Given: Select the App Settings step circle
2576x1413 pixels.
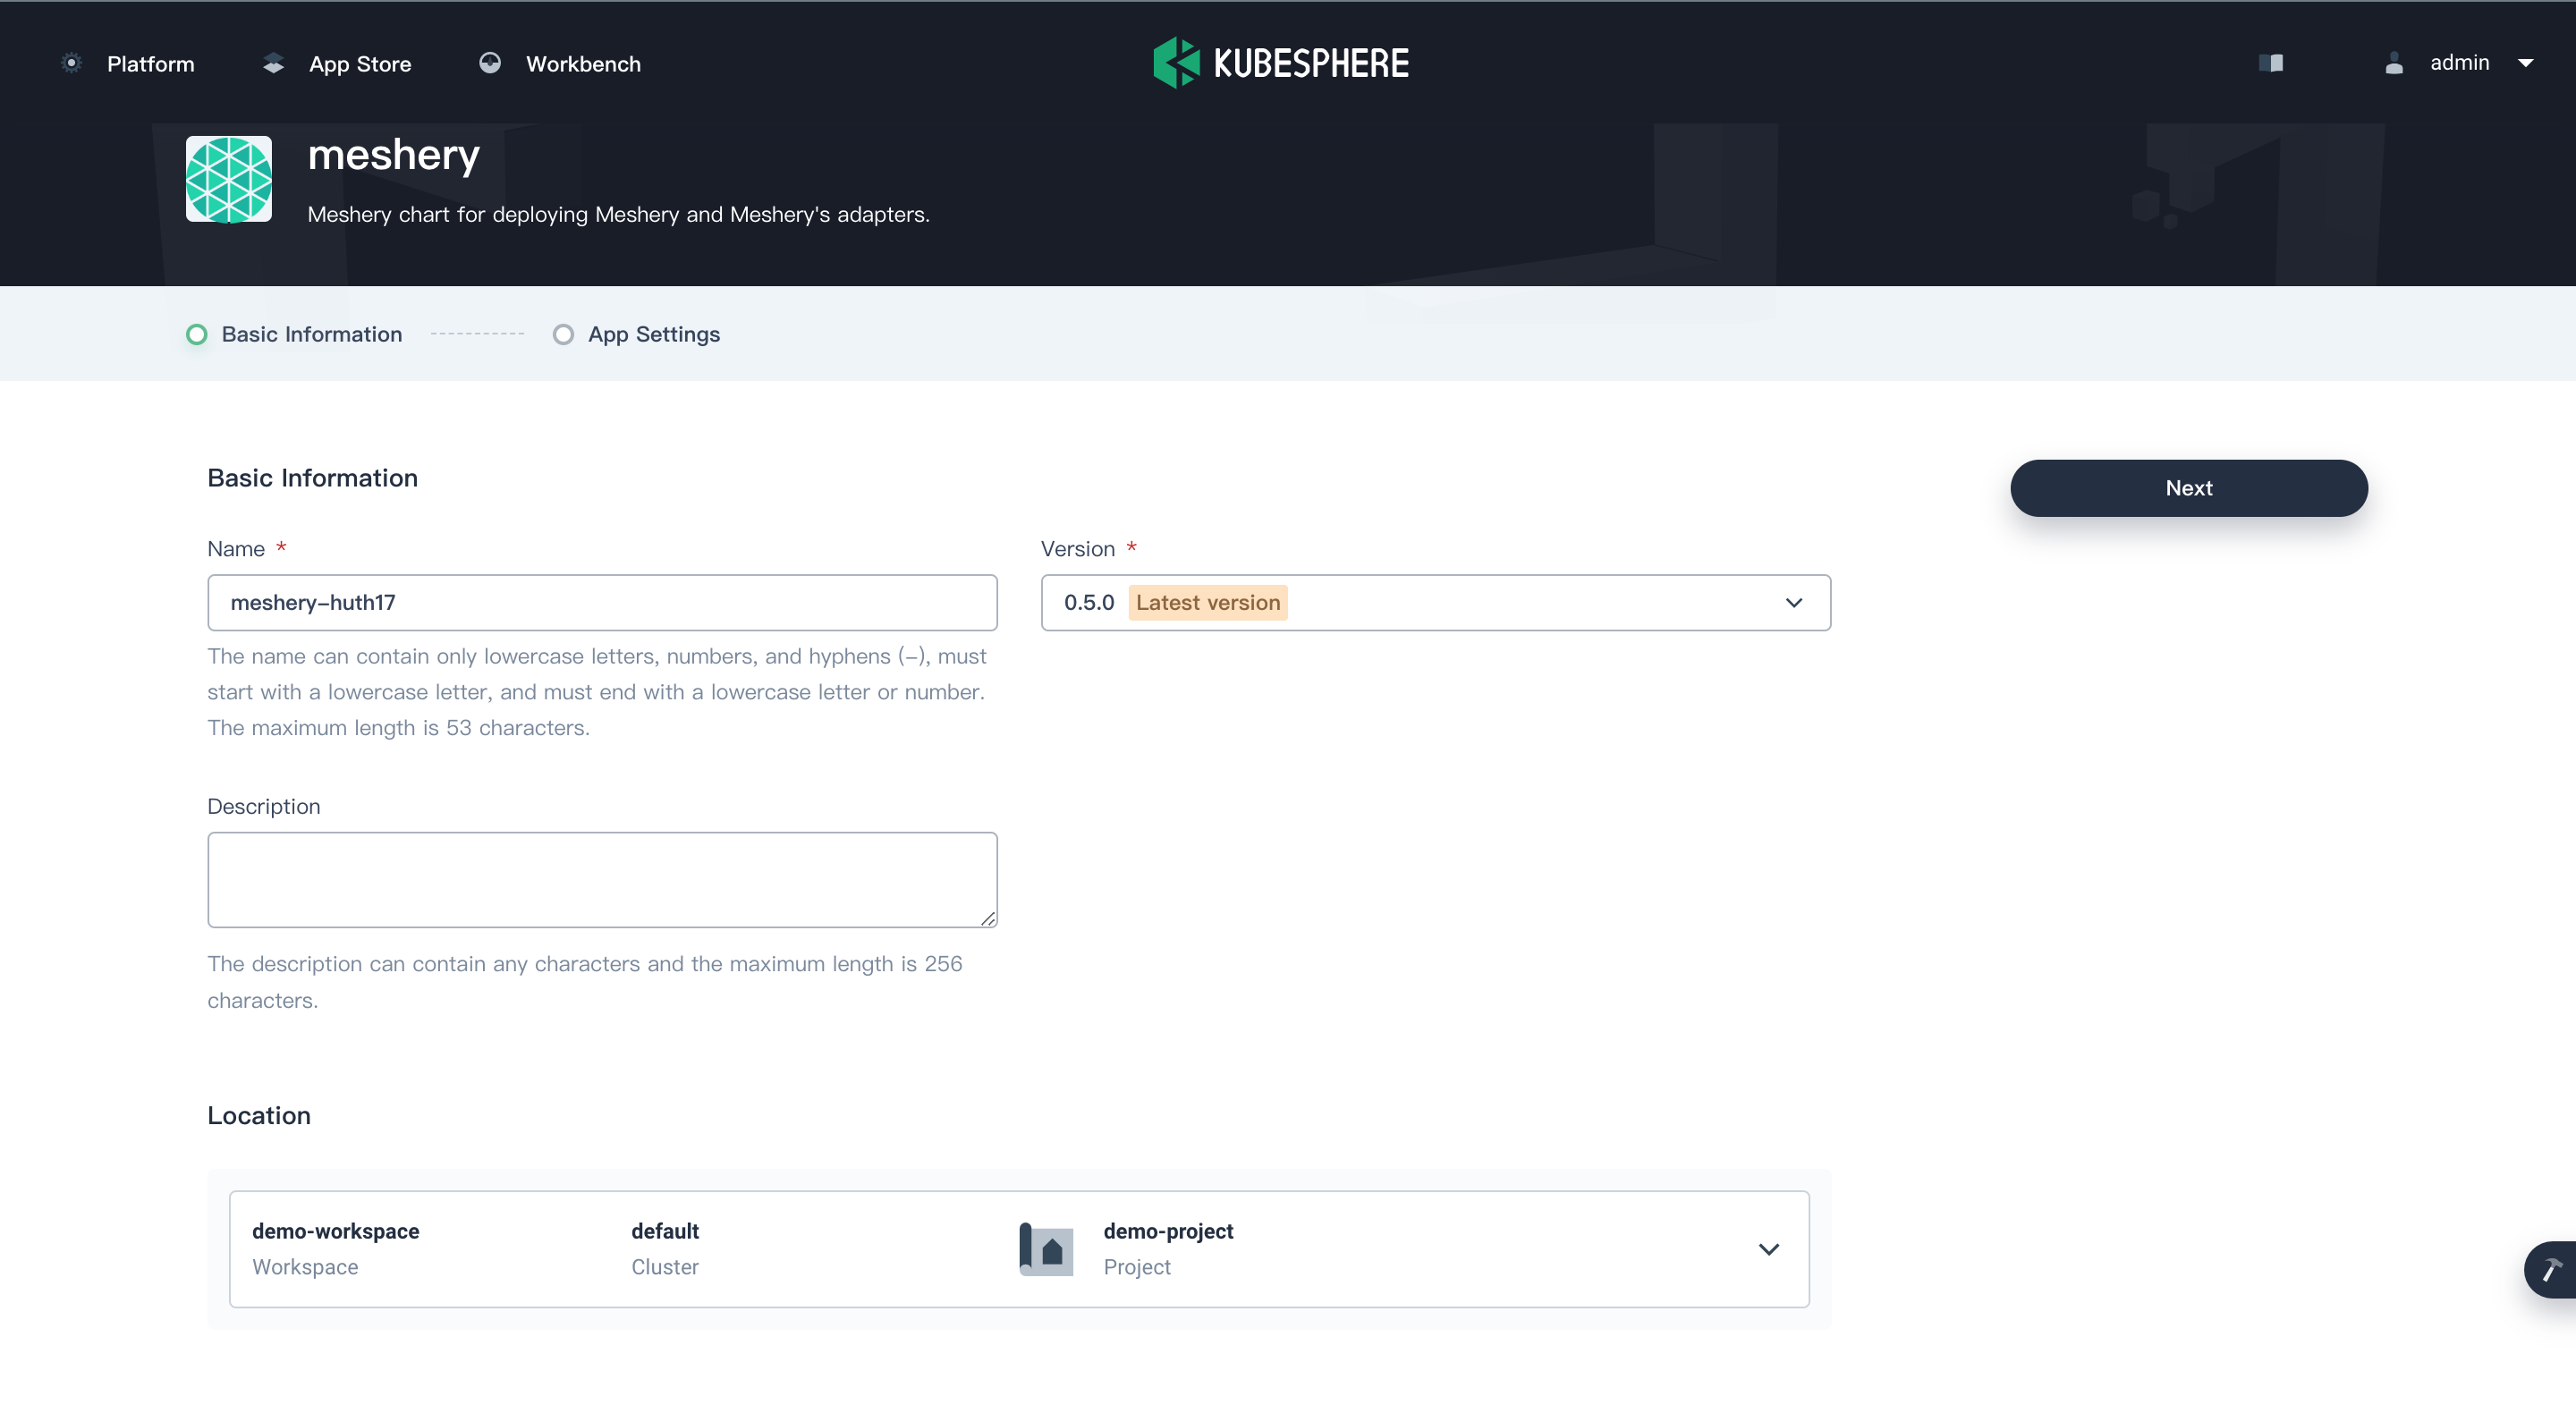Looking at the screenshot, I should click(563, 334).
